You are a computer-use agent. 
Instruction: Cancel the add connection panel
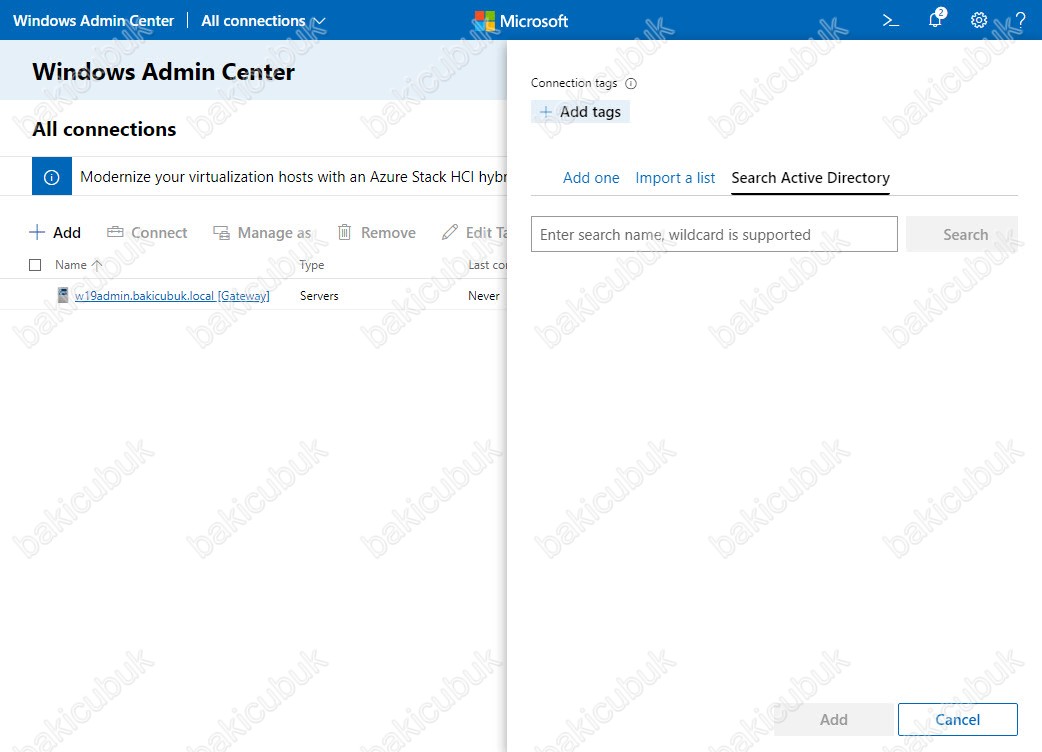958,719
